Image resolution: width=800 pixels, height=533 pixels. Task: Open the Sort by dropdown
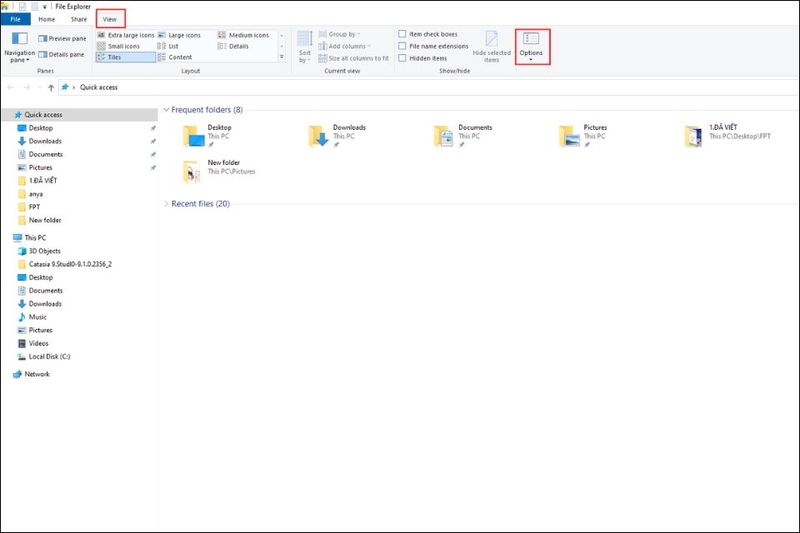(x=305, y=47)
